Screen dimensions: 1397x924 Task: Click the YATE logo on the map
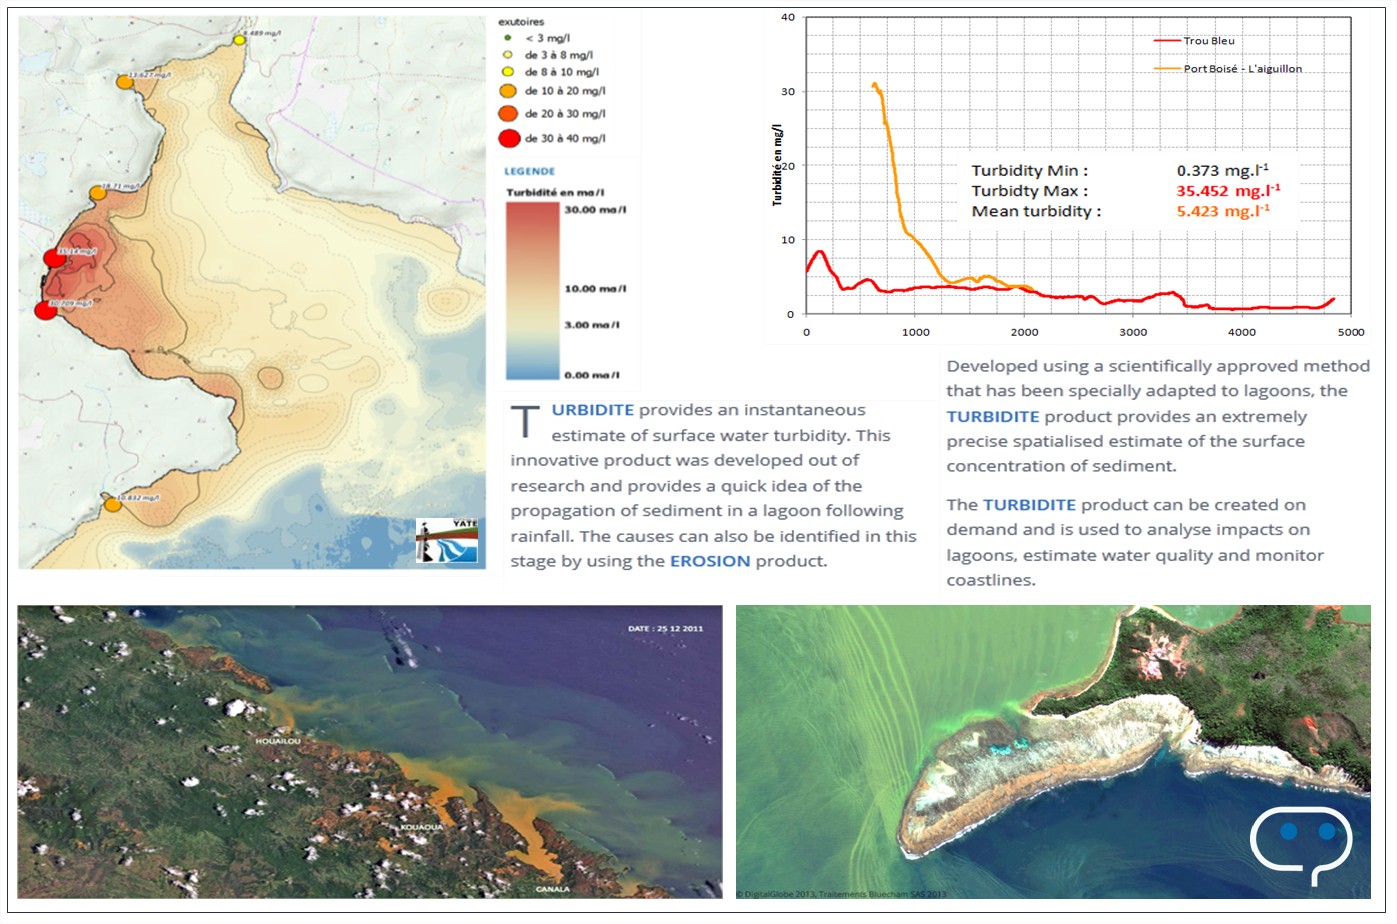coord(447,540)
